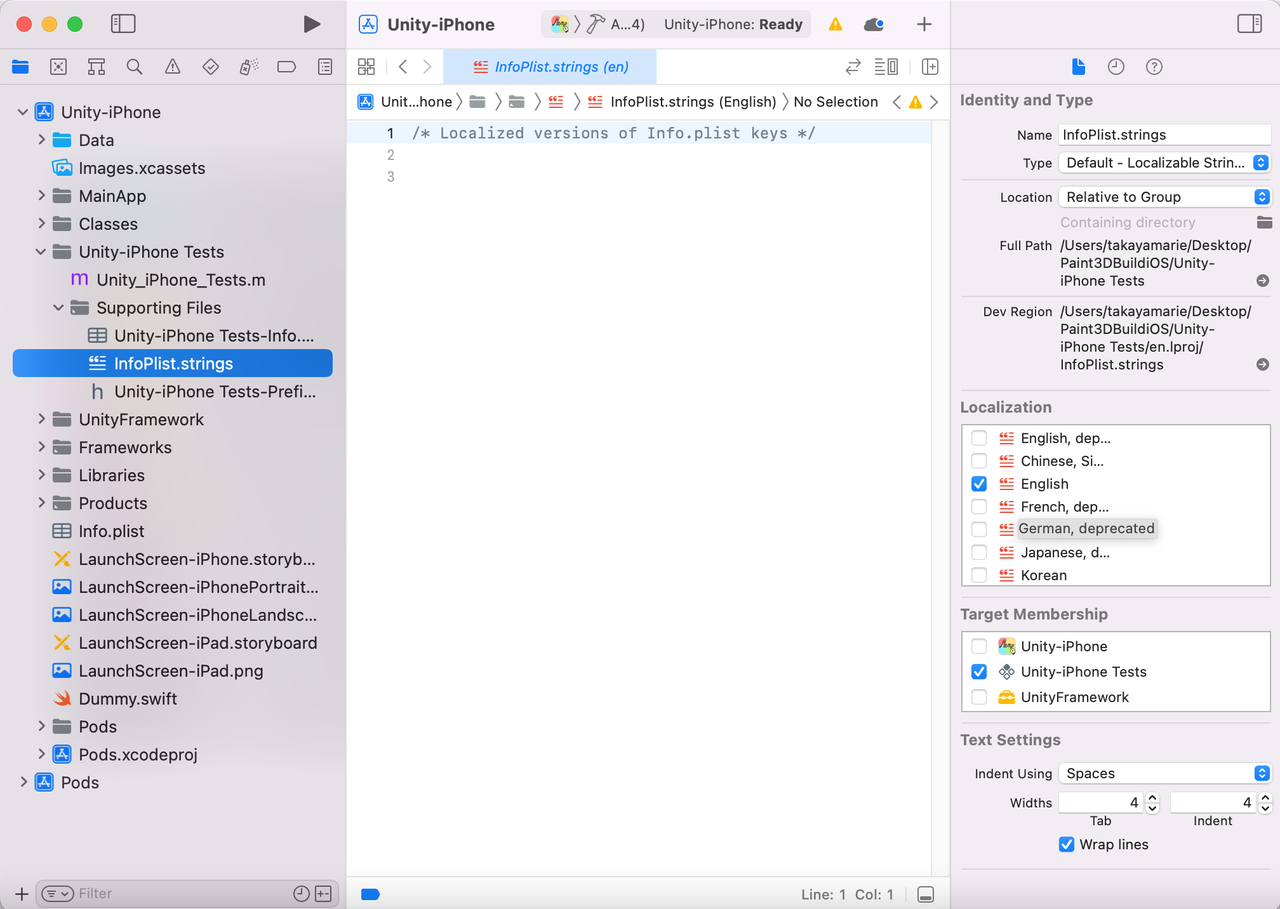The image size is (1280, 909).
Task: Disable the Wrap lines setting
Action: pos(1066,844)
